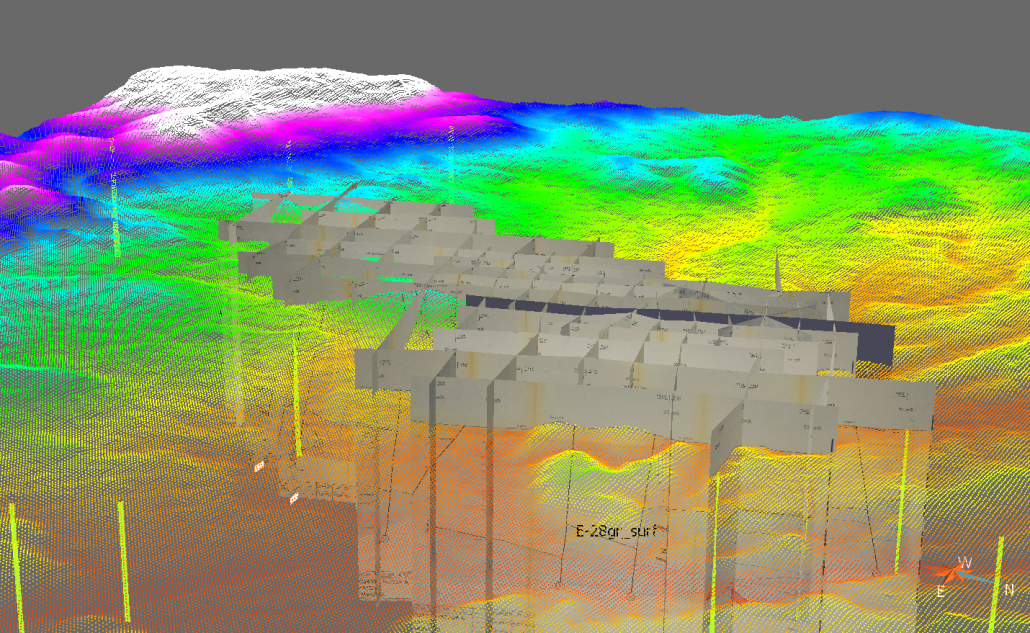Click the W label on the compass

click(x=964, y=563)
